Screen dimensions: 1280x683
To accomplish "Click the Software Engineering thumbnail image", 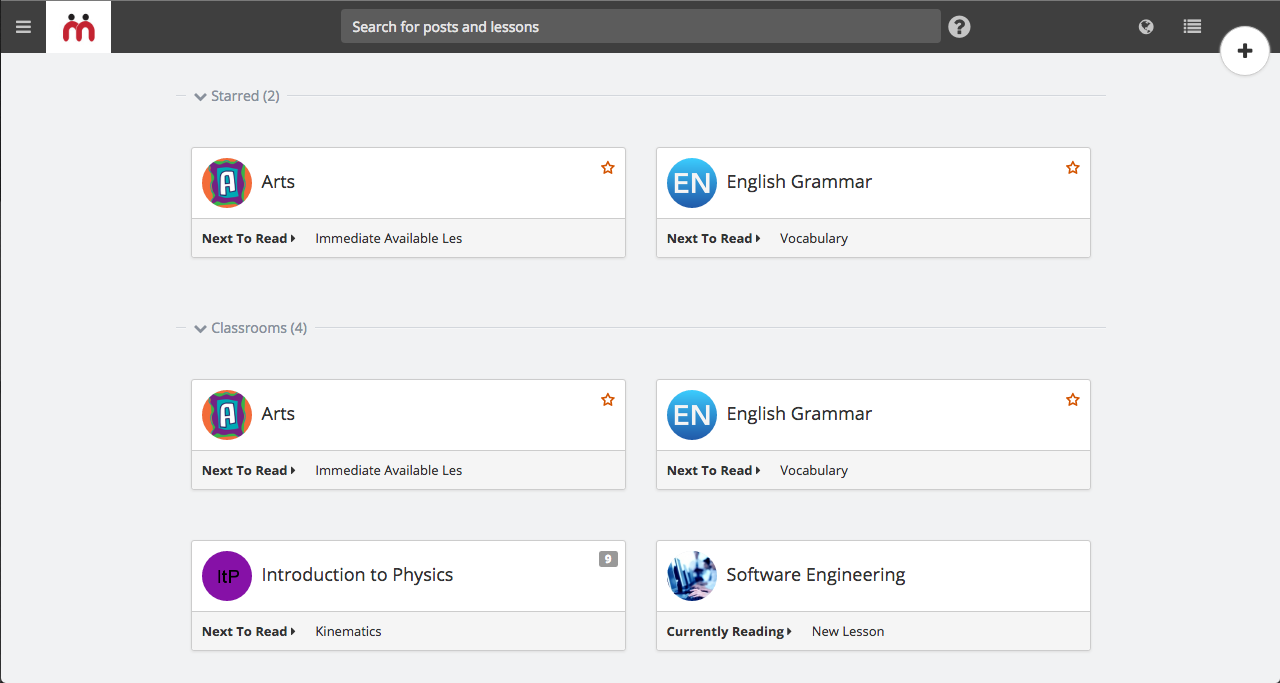I will click(x=692, y=576).
